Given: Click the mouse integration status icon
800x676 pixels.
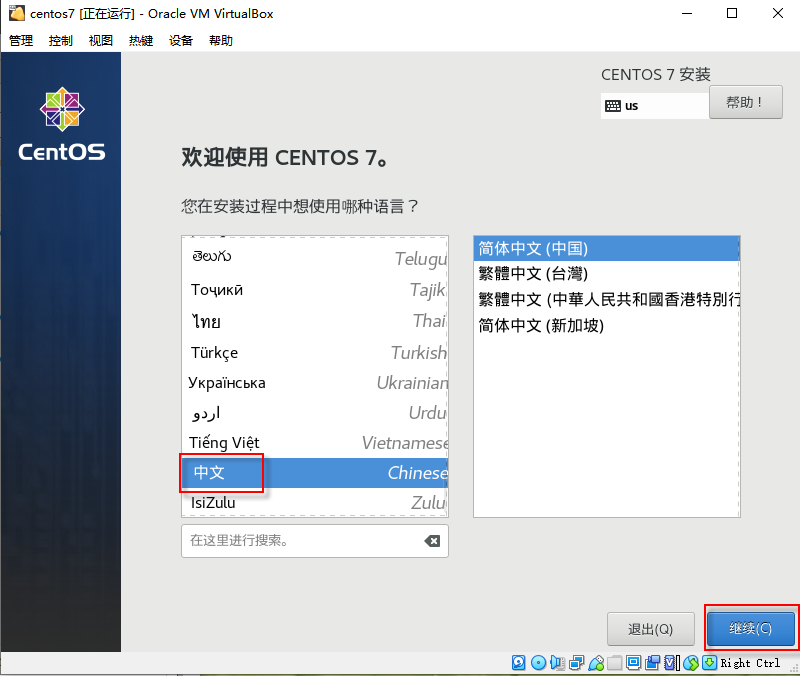Looking at the screenshot, I should (x=691, y=663).
